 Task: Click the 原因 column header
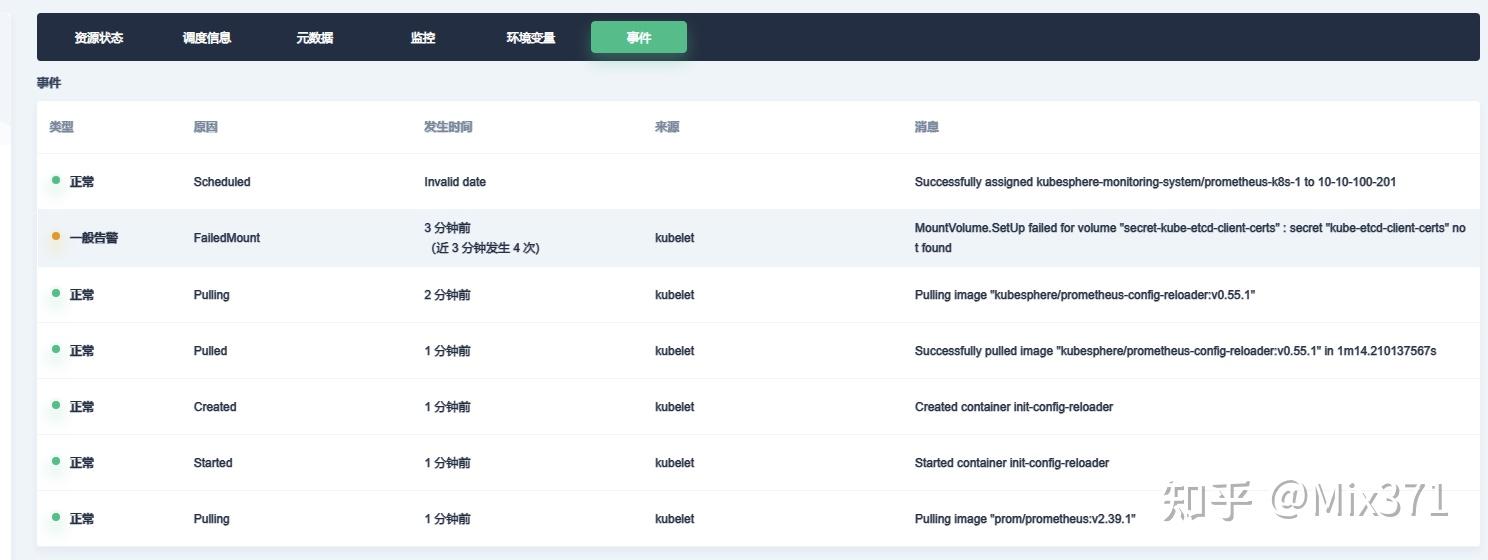tap(205, 127)
